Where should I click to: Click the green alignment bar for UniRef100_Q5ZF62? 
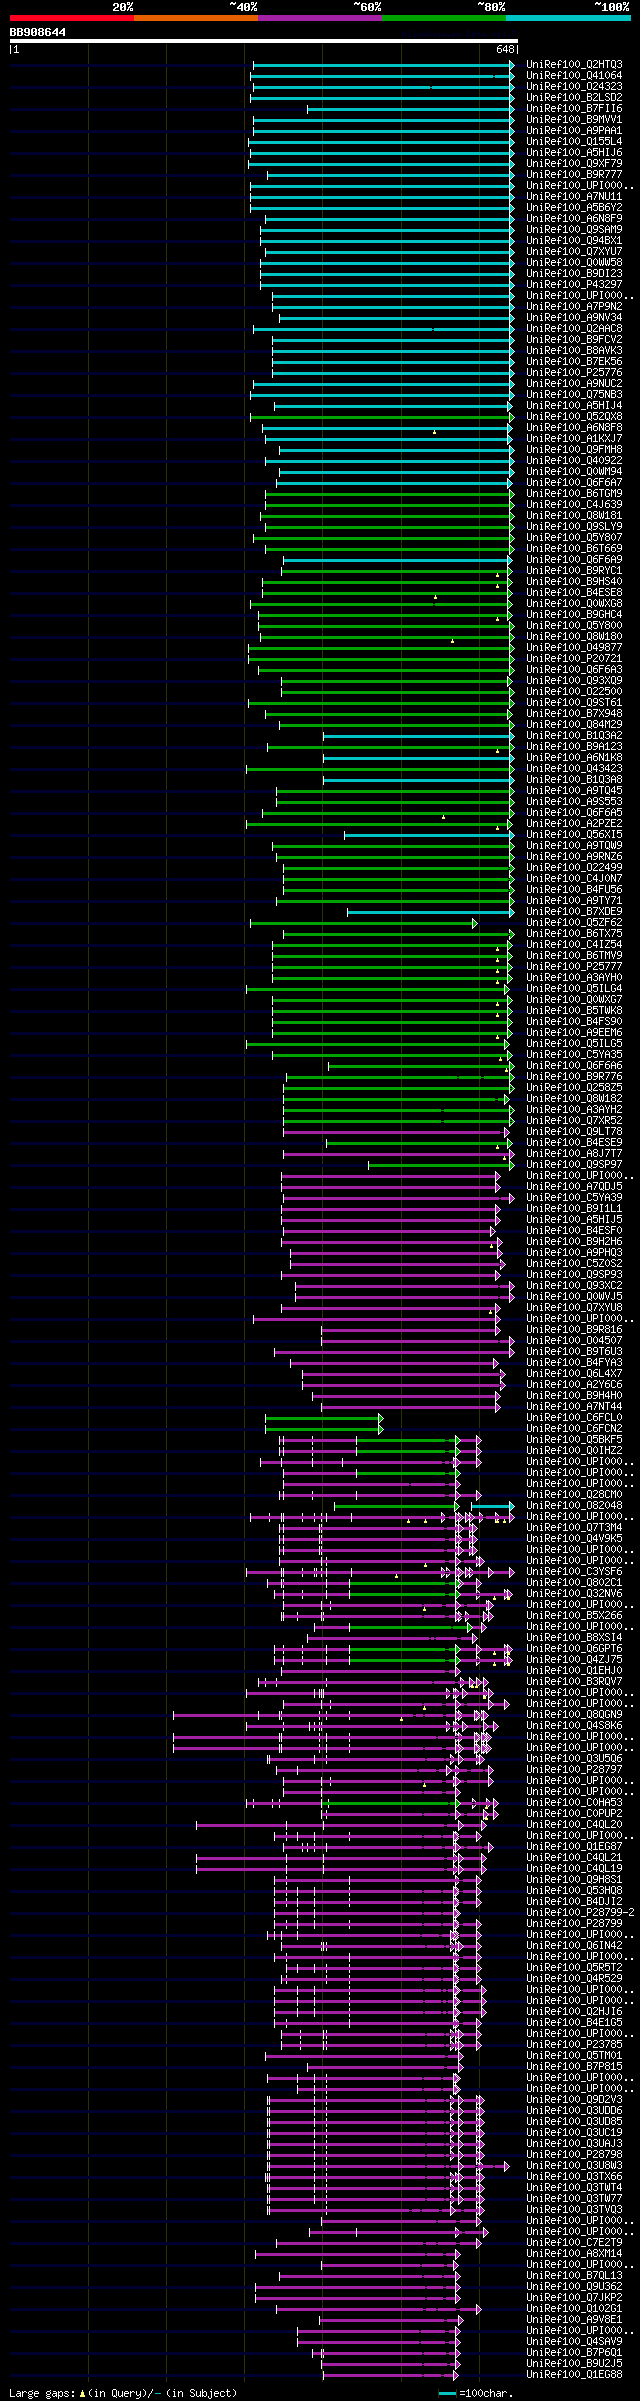click(x=363, y=922)
